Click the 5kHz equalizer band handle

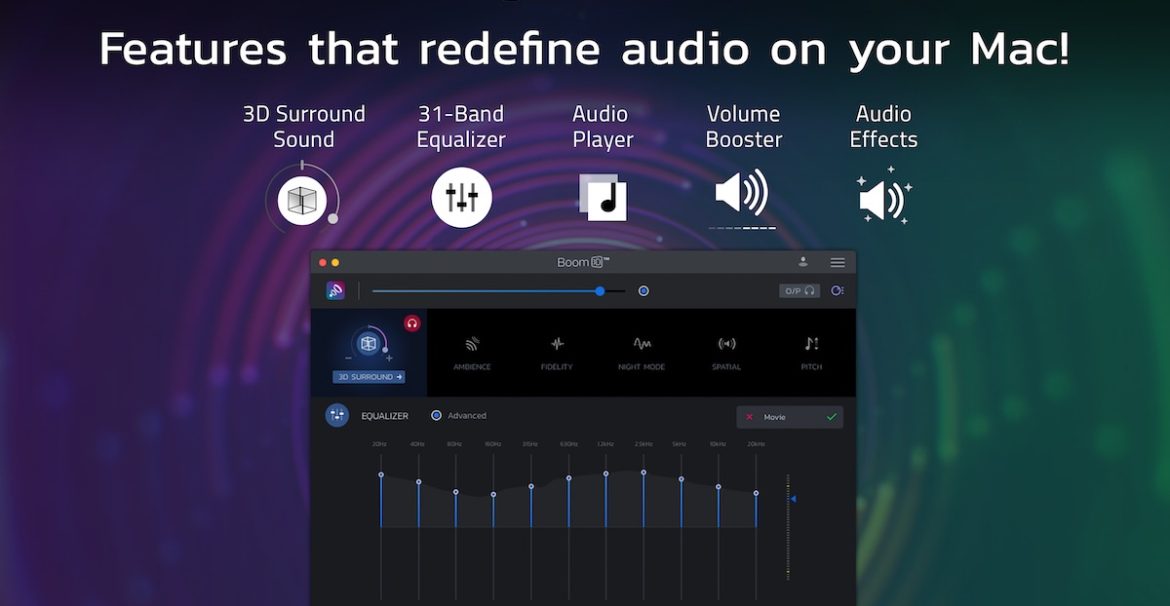click(681, 479)
